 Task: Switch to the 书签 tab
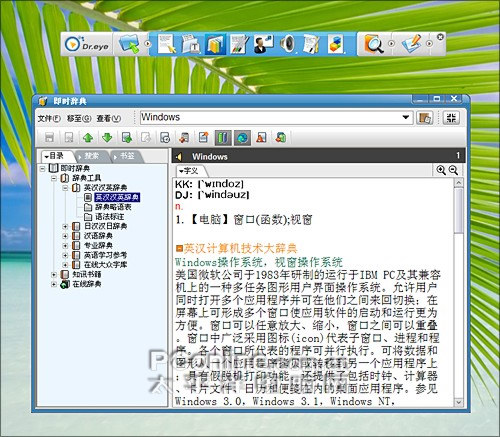(127, 156)
